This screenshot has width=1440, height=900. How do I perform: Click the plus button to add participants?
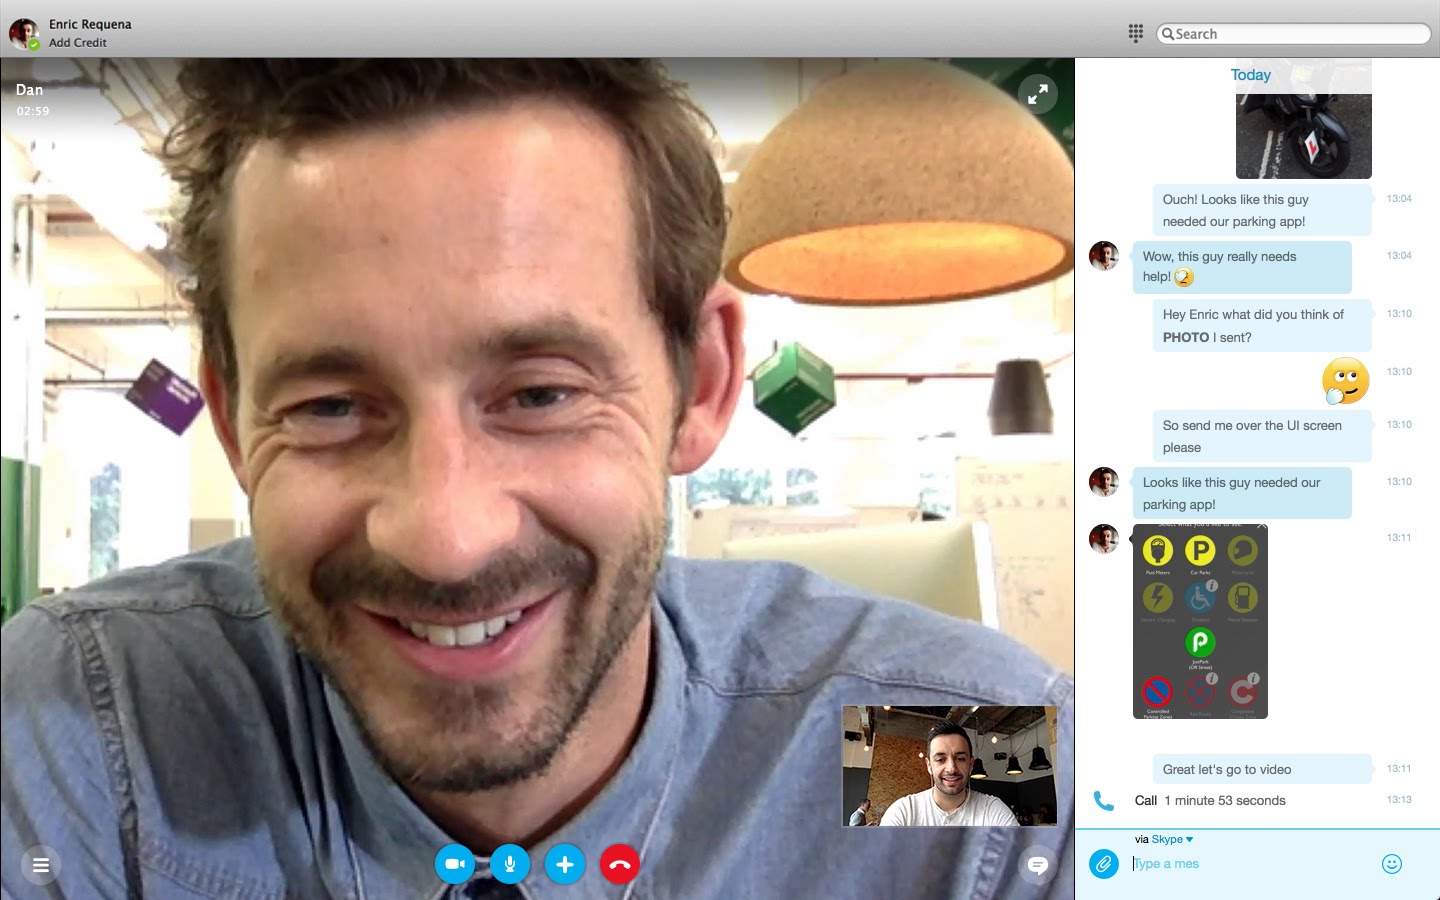pyautogui.click(x=565, y=864)
